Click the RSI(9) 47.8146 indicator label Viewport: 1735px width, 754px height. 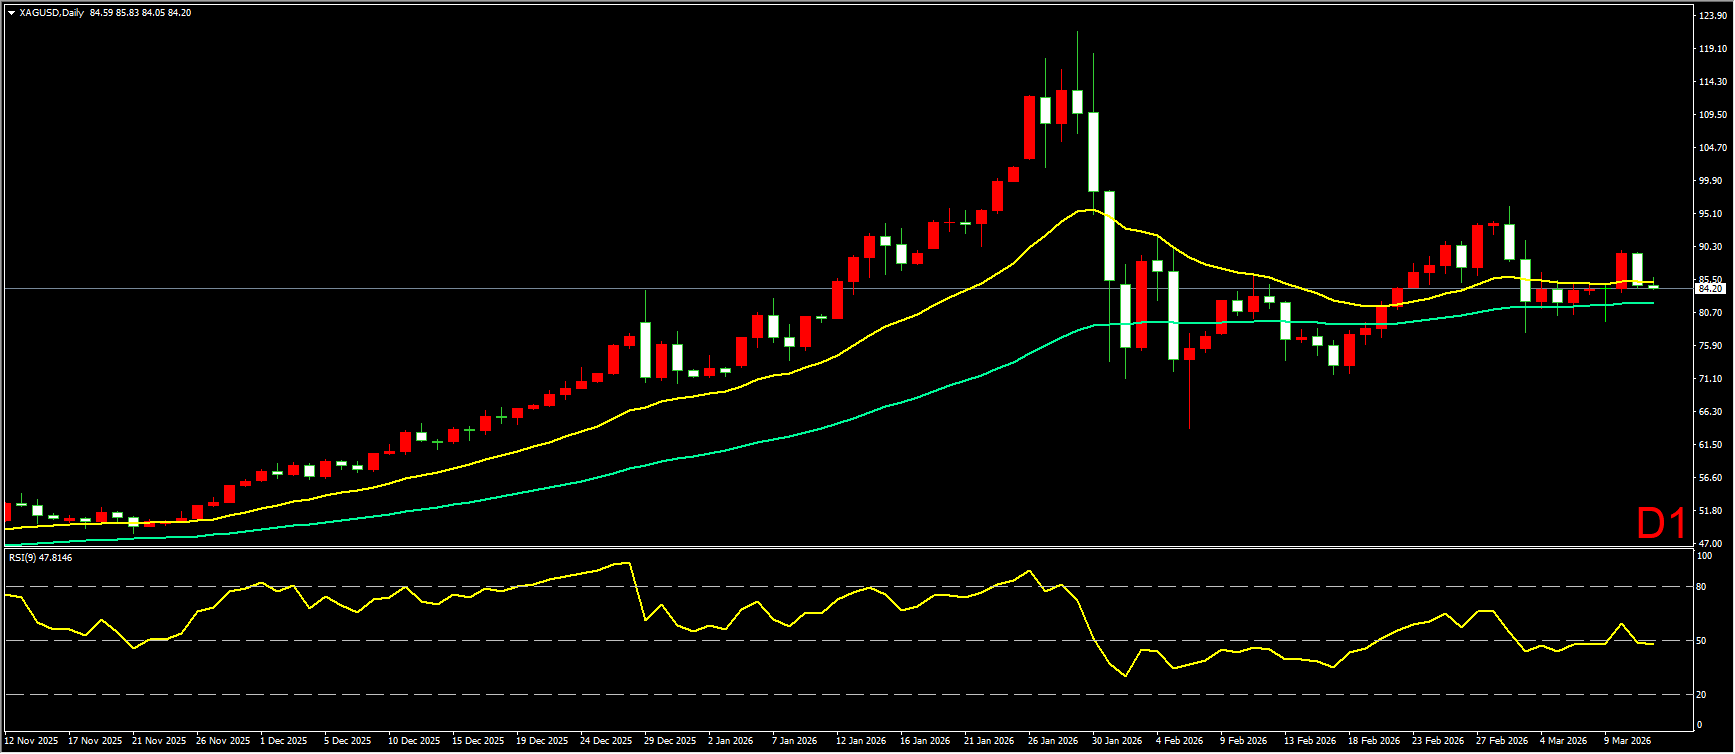tap(41, 557)
